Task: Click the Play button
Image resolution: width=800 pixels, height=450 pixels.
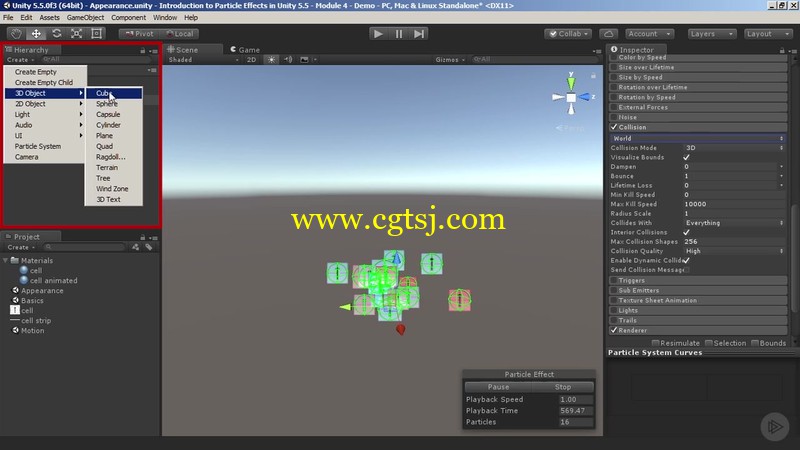Action: coord(378,34)
